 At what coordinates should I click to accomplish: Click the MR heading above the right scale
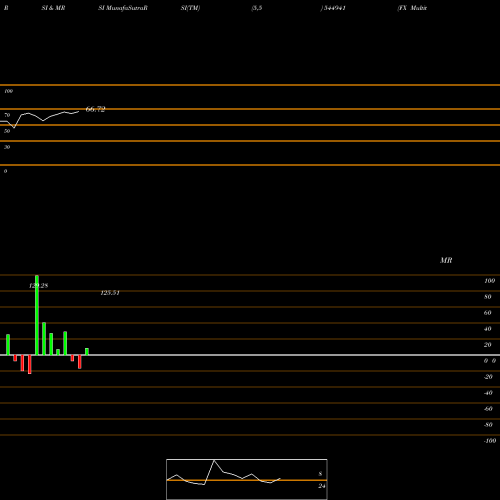[x=446, y=260]
